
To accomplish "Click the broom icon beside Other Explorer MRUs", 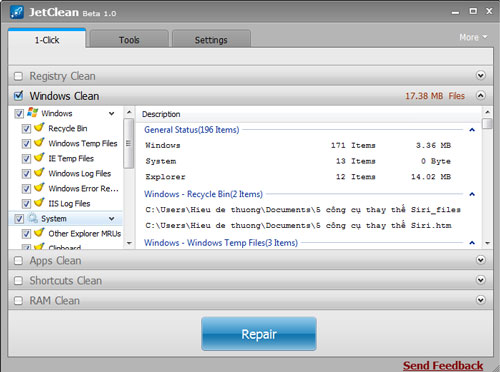I will tap(39, 232).
